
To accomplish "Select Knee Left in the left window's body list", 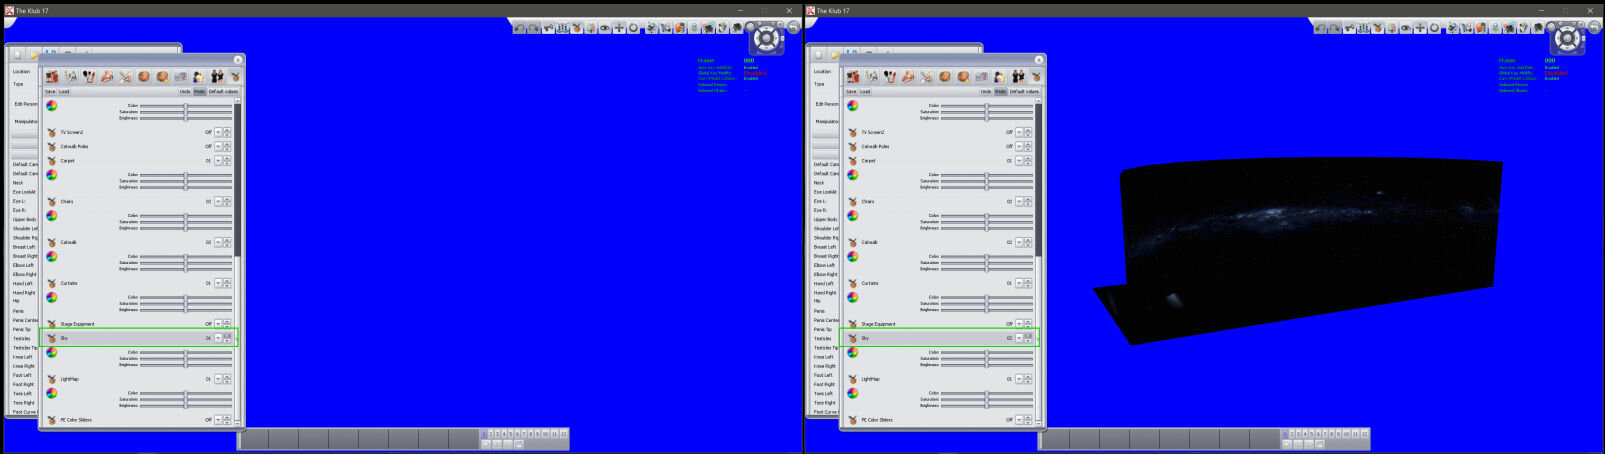I will tap(23, 357).
